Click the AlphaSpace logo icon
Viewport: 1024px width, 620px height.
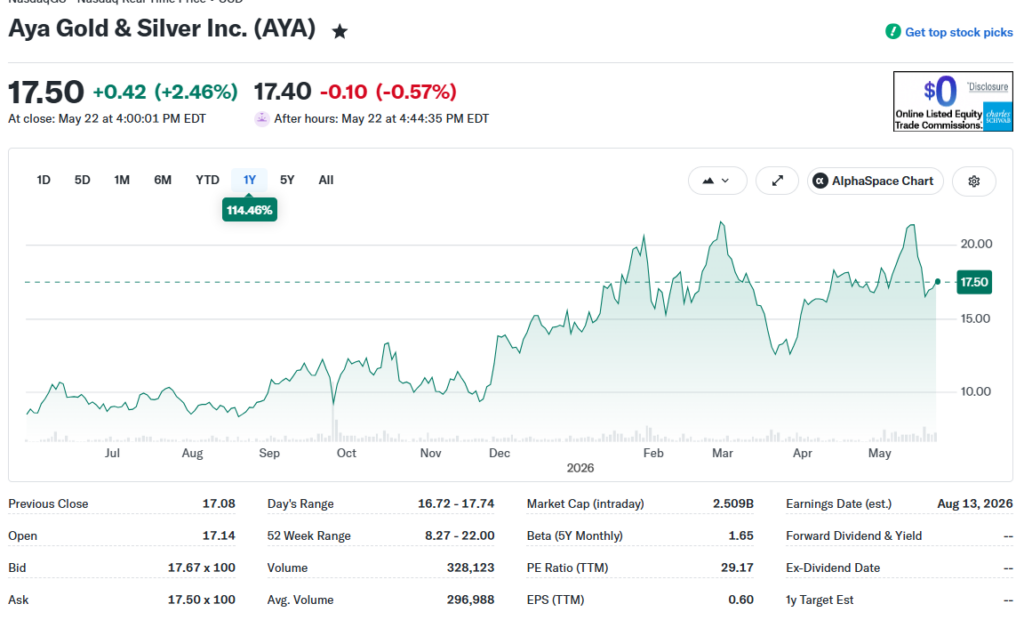[x=820, y=181]
